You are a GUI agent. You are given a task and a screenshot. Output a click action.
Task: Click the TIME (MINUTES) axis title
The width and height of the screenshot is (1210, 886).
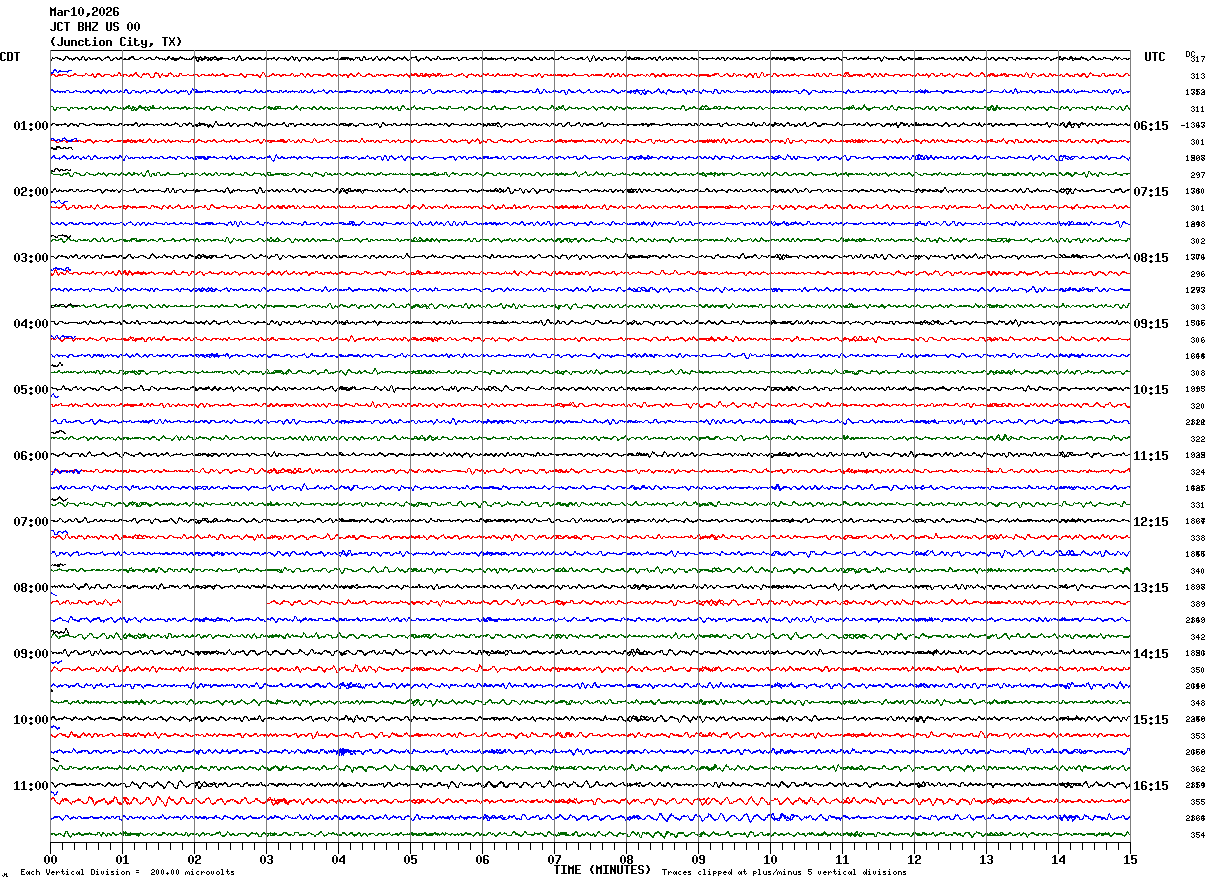click(x=601, y=870)
